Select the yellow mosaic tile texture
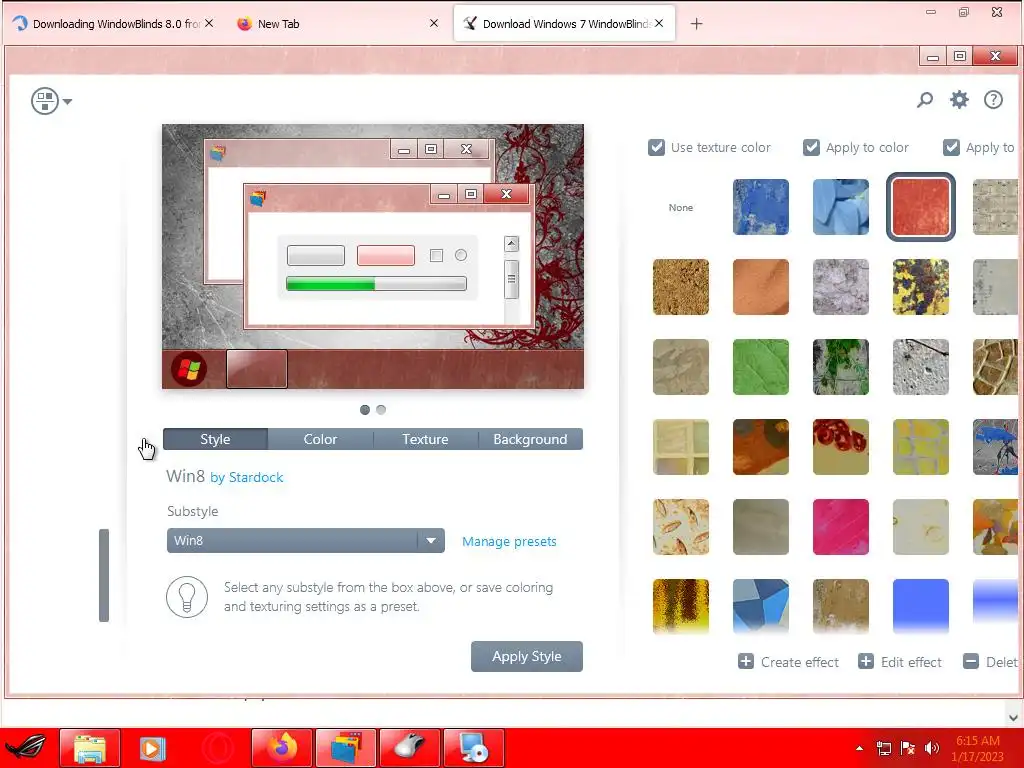 [921, 447]
